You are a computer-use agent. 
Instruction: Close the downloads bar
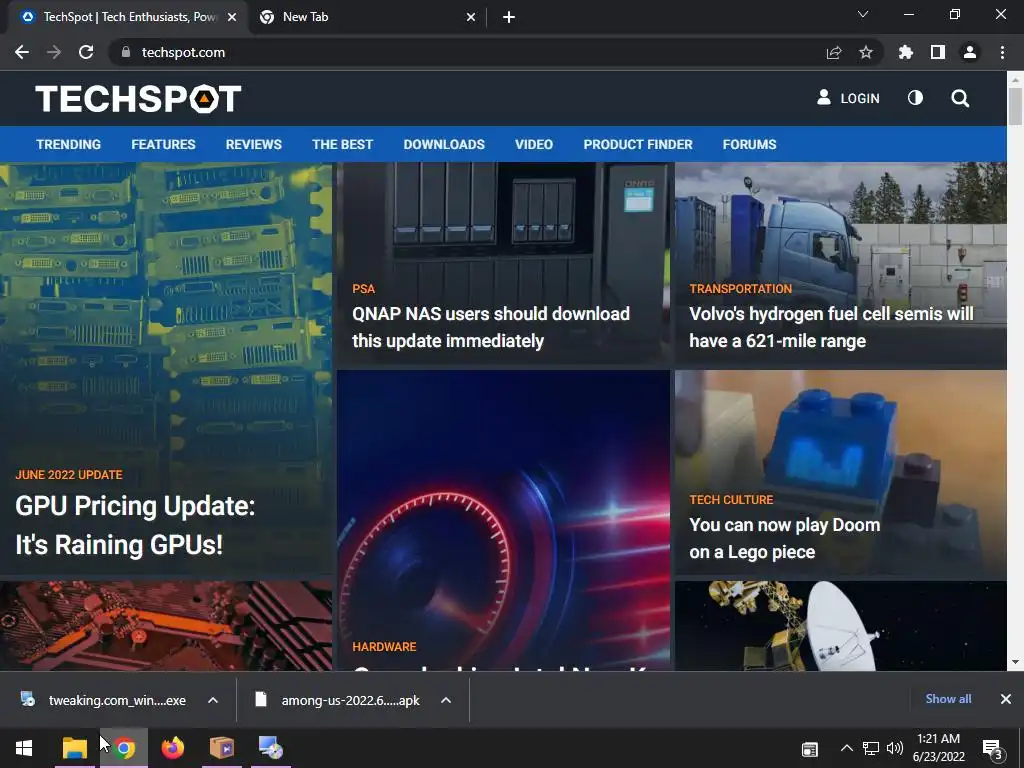coord(1006,699)
